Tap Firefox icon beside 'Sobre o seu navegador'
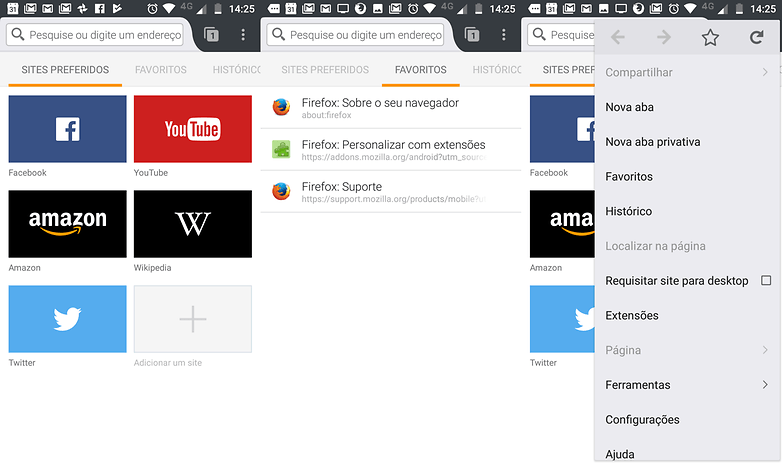The width and height of the screenshot is (782, 463). point(281,107)
